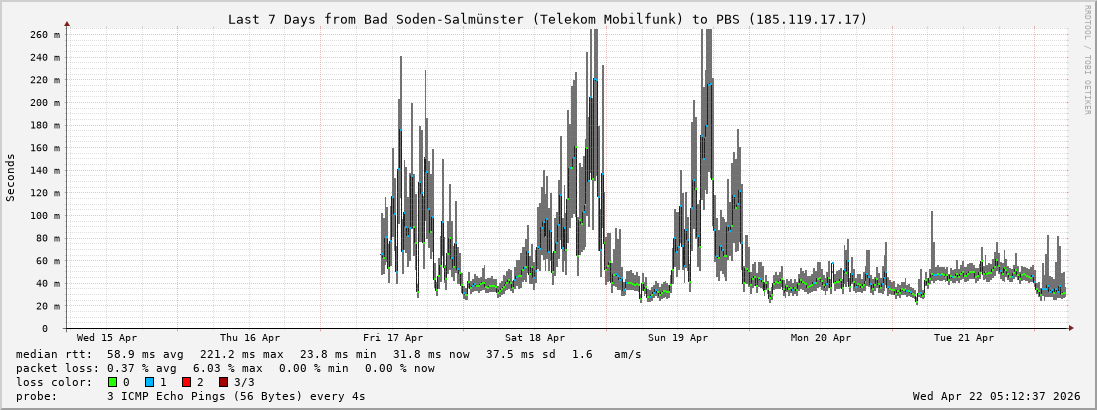The height and width of the screenshot is (410, 1097).
Task: Select the Sat 18 Apr date label
Action: (x=535, y=338)
